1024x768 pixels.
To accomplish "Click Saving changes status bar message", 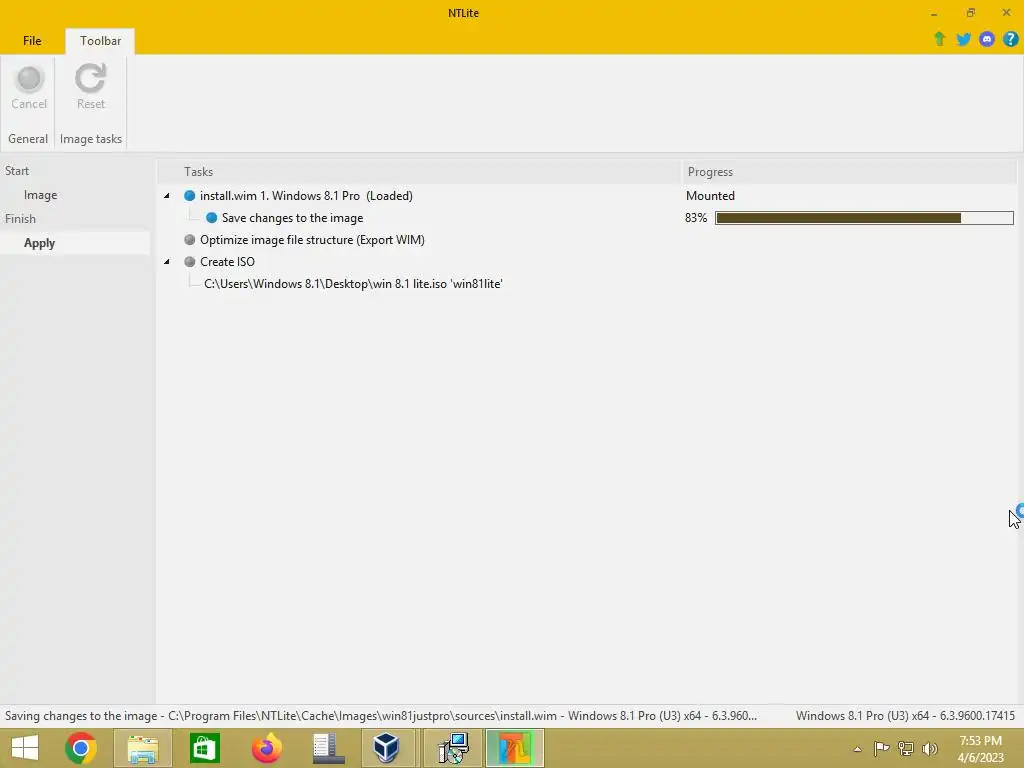I will 381,716.
